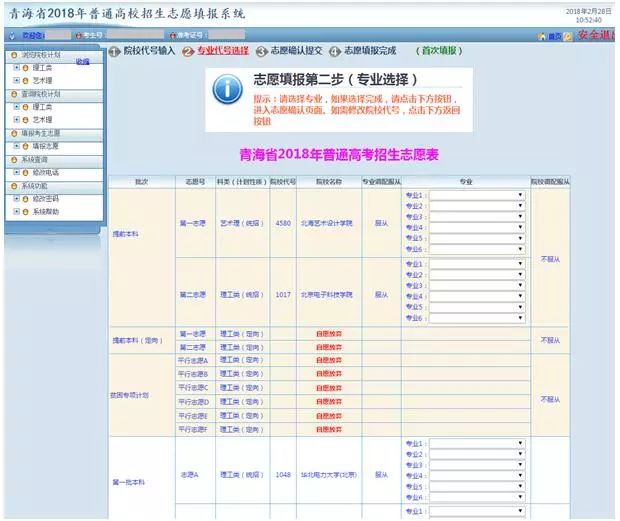Expand the 修改电话 tree node
The image size is (620, 521).
[x=15, y=172]
